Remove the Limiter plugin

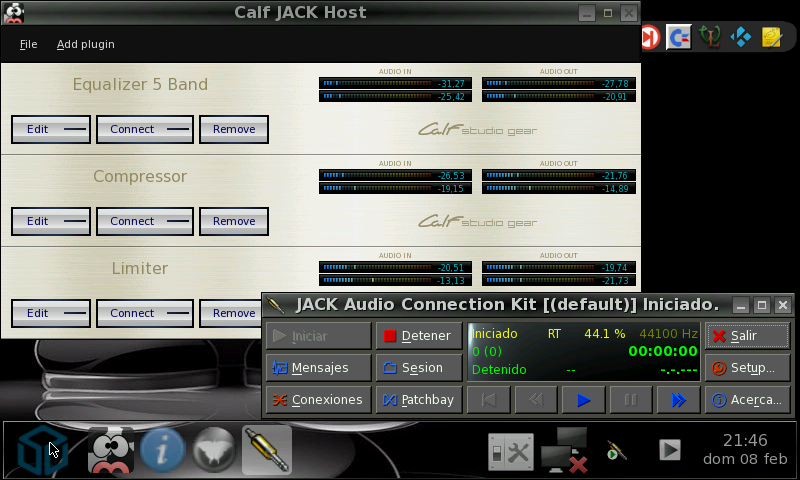pyautogui.click(x=231, y=313)
